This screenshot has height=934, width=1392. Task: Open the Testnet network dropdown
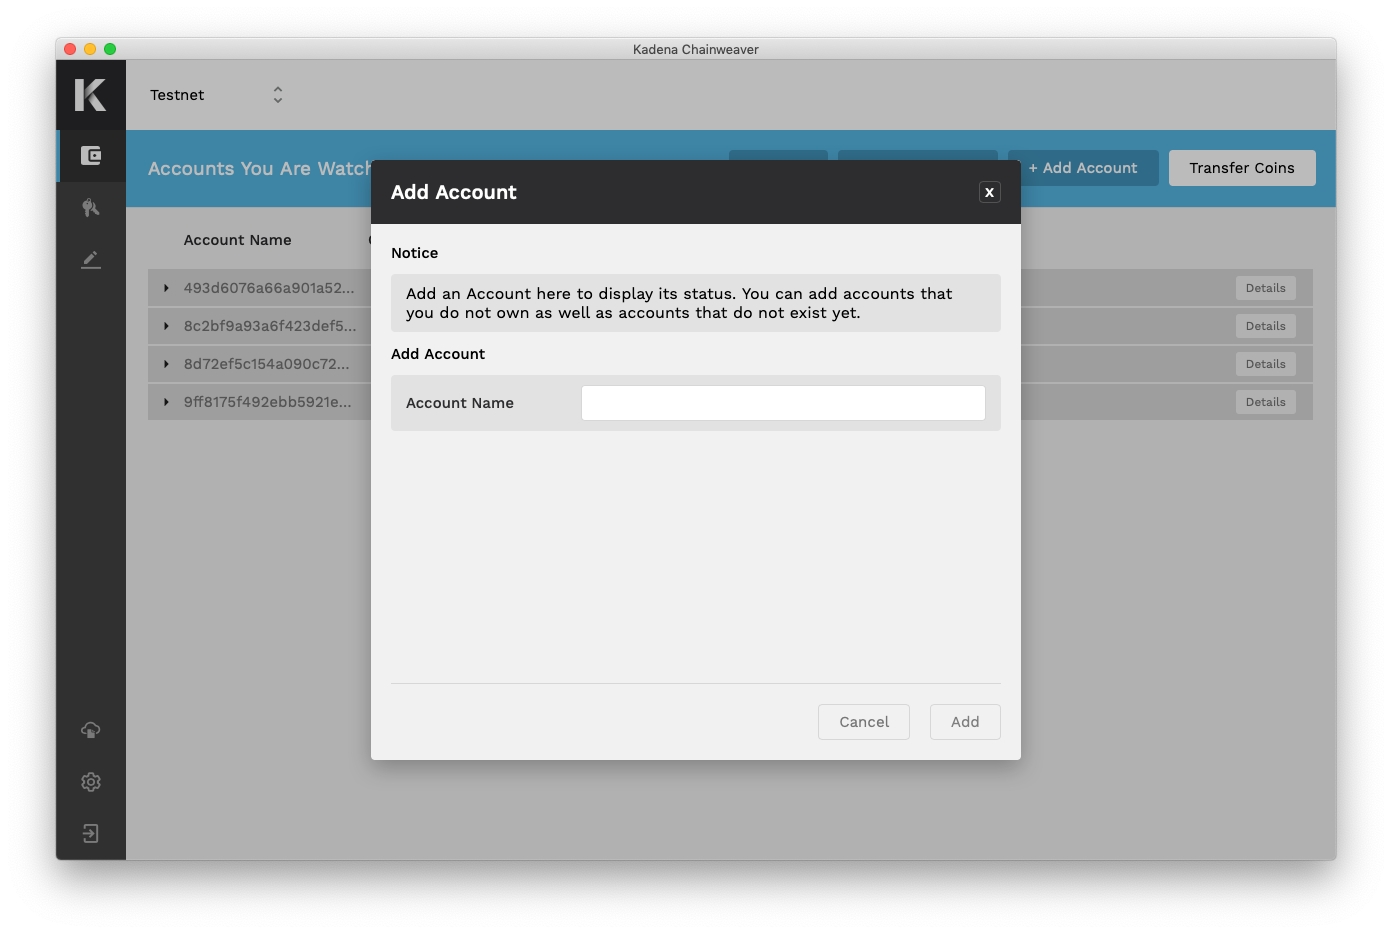pyautogui.click(x=217, y=95)
